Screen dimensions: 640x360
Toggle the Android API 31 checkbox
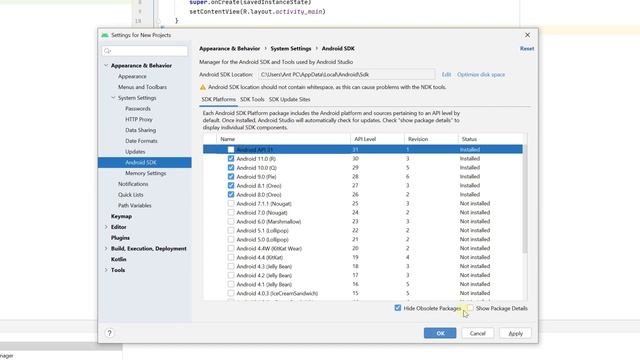tap(231, 150)
